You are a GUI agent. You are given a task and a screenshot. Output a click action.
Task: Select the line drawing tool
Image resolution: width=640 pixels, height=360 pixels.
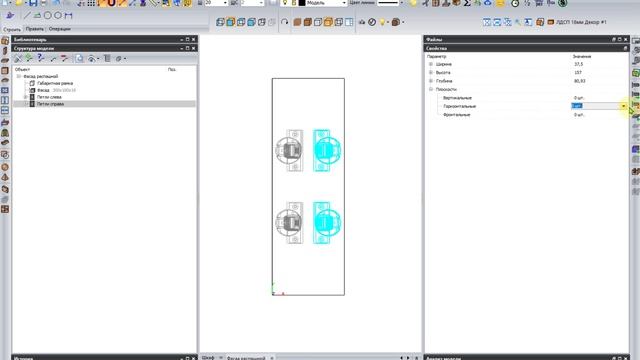[x=27, y=16]
